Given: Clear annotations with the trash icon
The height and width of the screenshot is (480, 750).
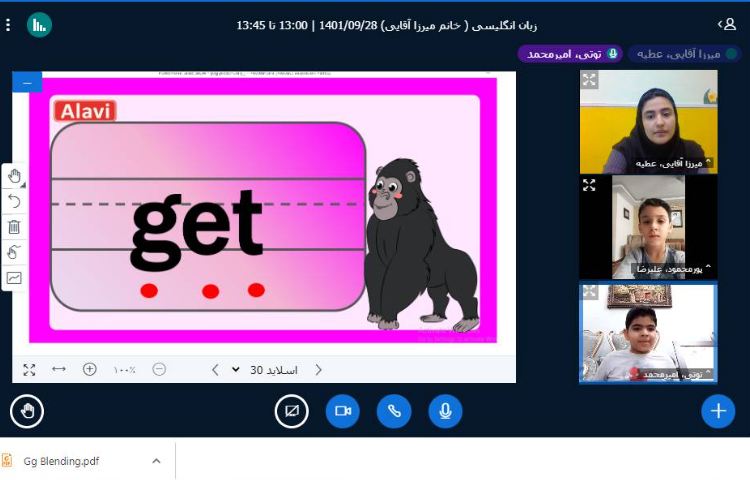Looking at the screenshot, I should (x=14, y=227).
